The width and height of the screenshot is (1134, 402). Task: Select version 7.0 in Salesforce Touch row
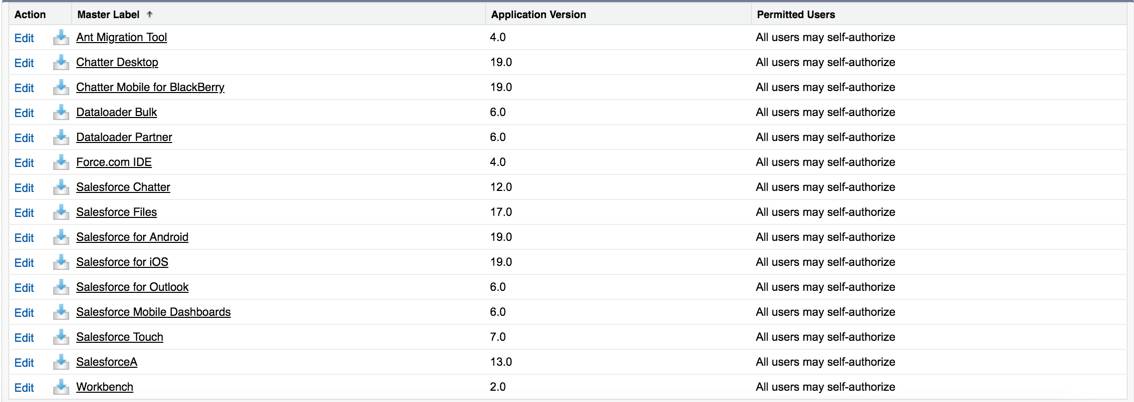point(498,337)
